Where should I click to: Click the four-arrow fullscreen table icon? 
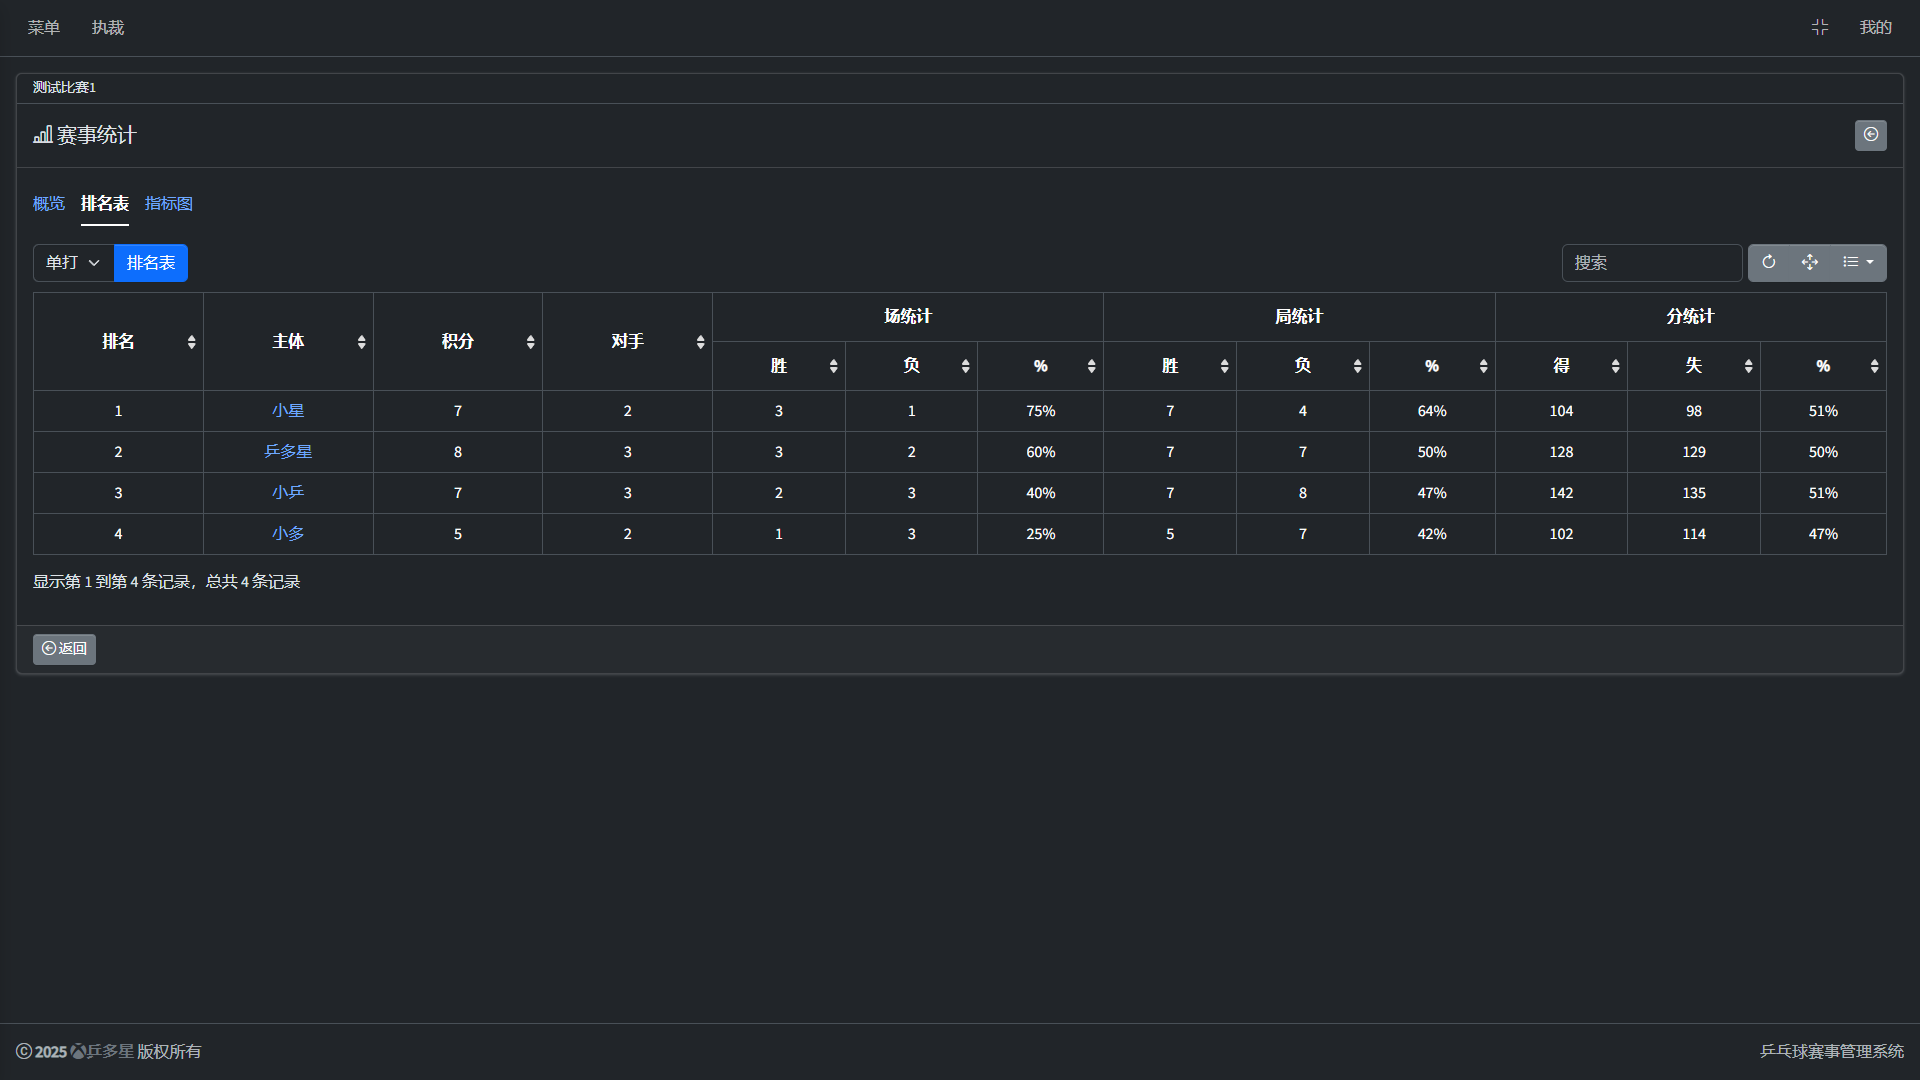[1810, 262]
